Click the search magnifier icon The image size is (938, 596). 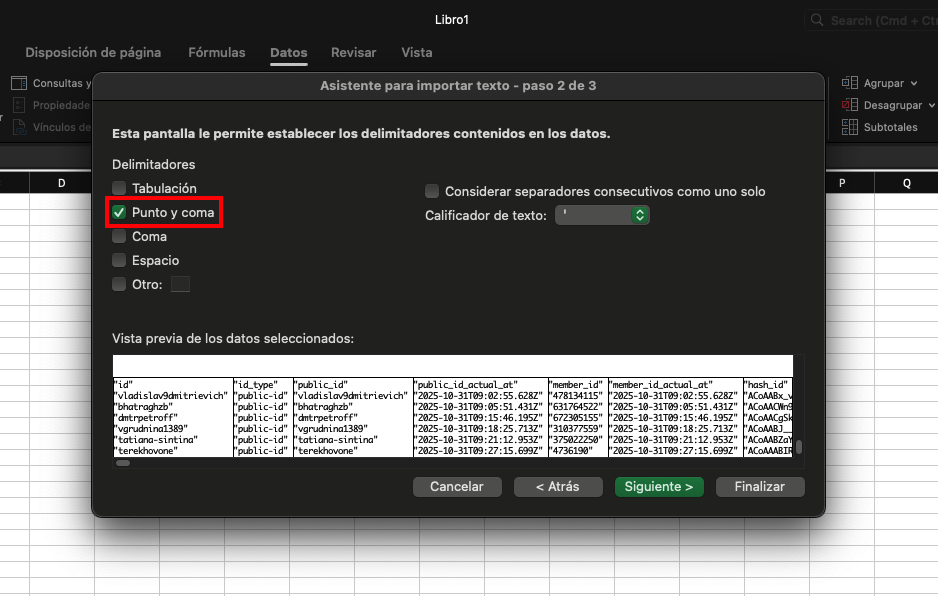click(818, 20)
